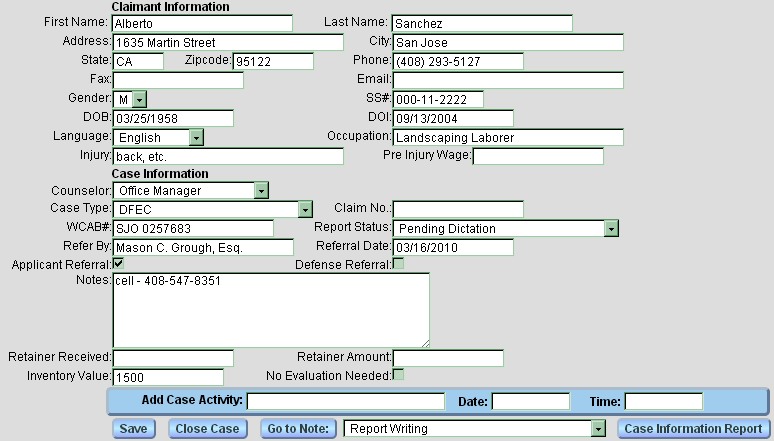Click the Claim No. input field

coord(457,209)
